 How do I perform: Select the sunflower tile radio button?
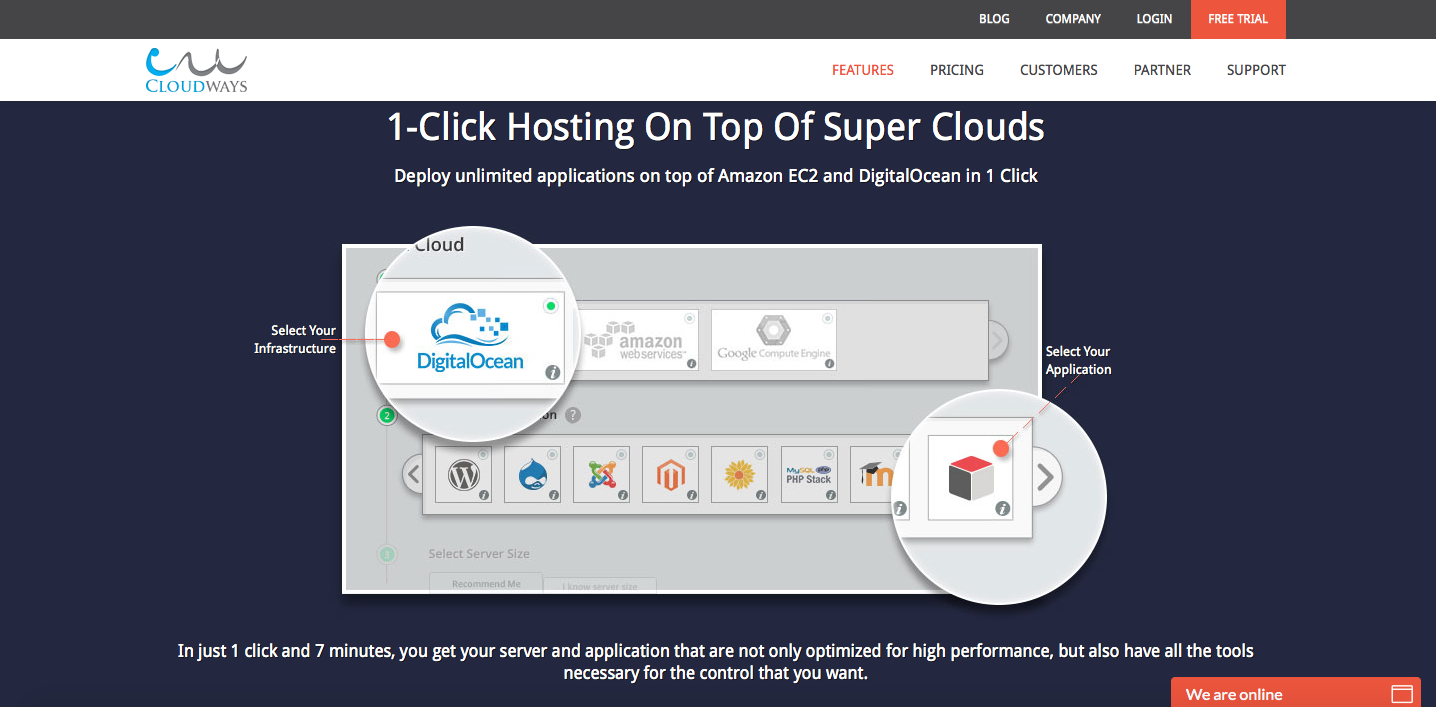coord(759,454)
